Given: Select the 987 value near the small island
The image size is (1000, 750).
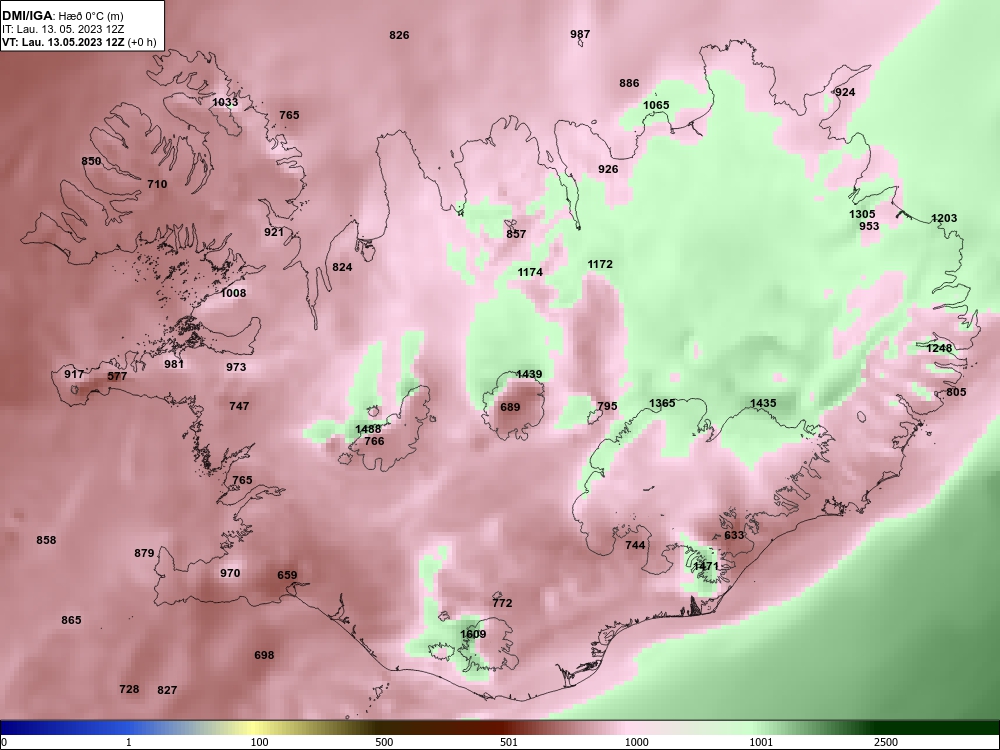Looking at the screenshot, I should [x=580, y=34].
